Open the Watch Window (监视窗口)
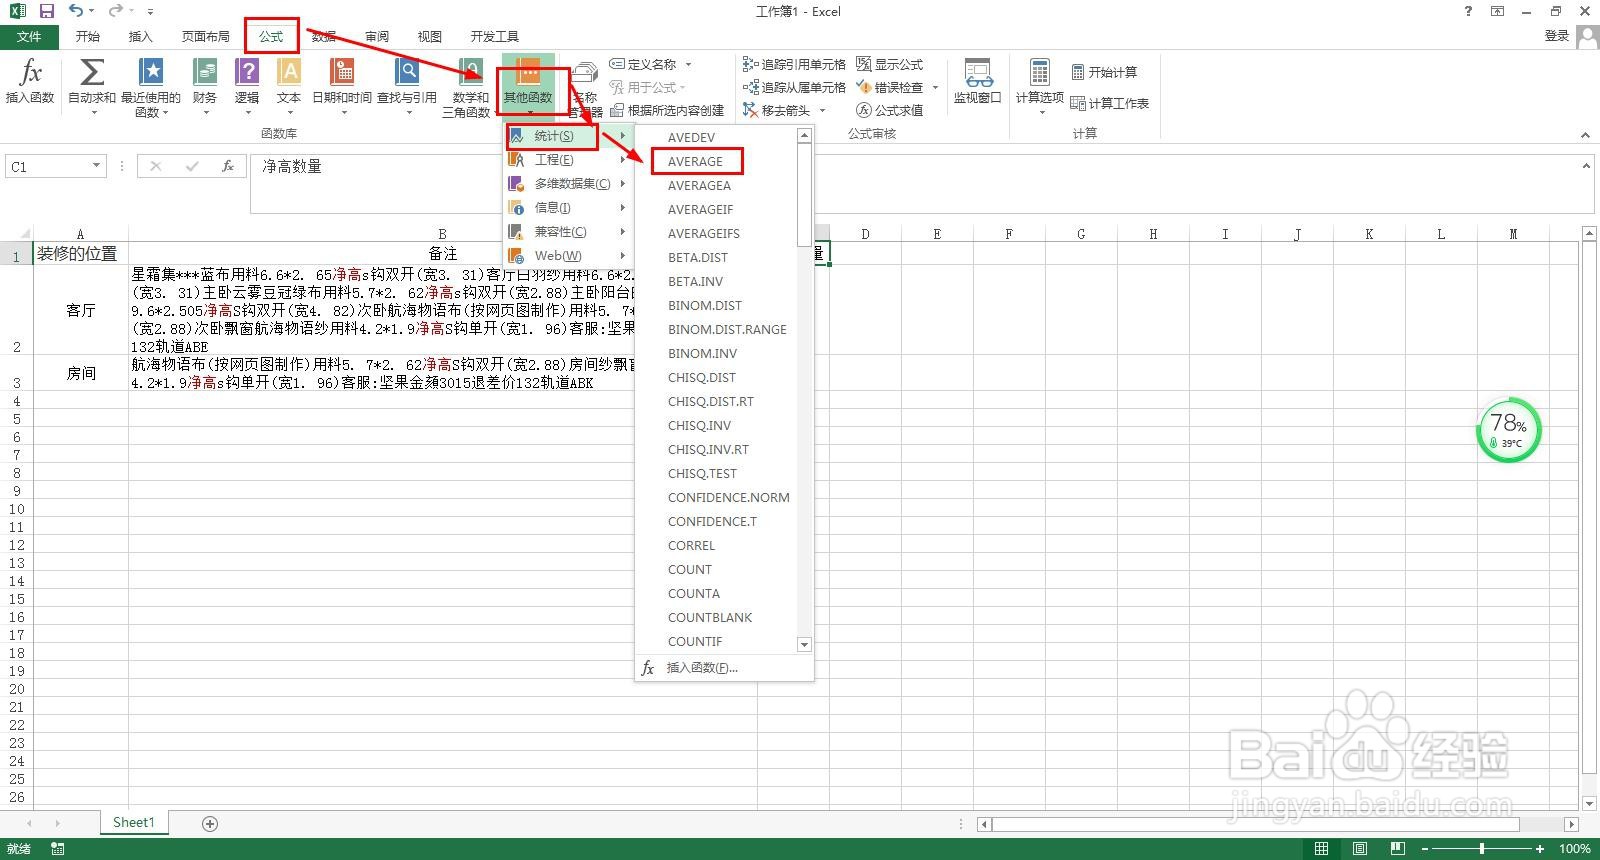Screen dimensions: 1600x860 tap(977, 82)
